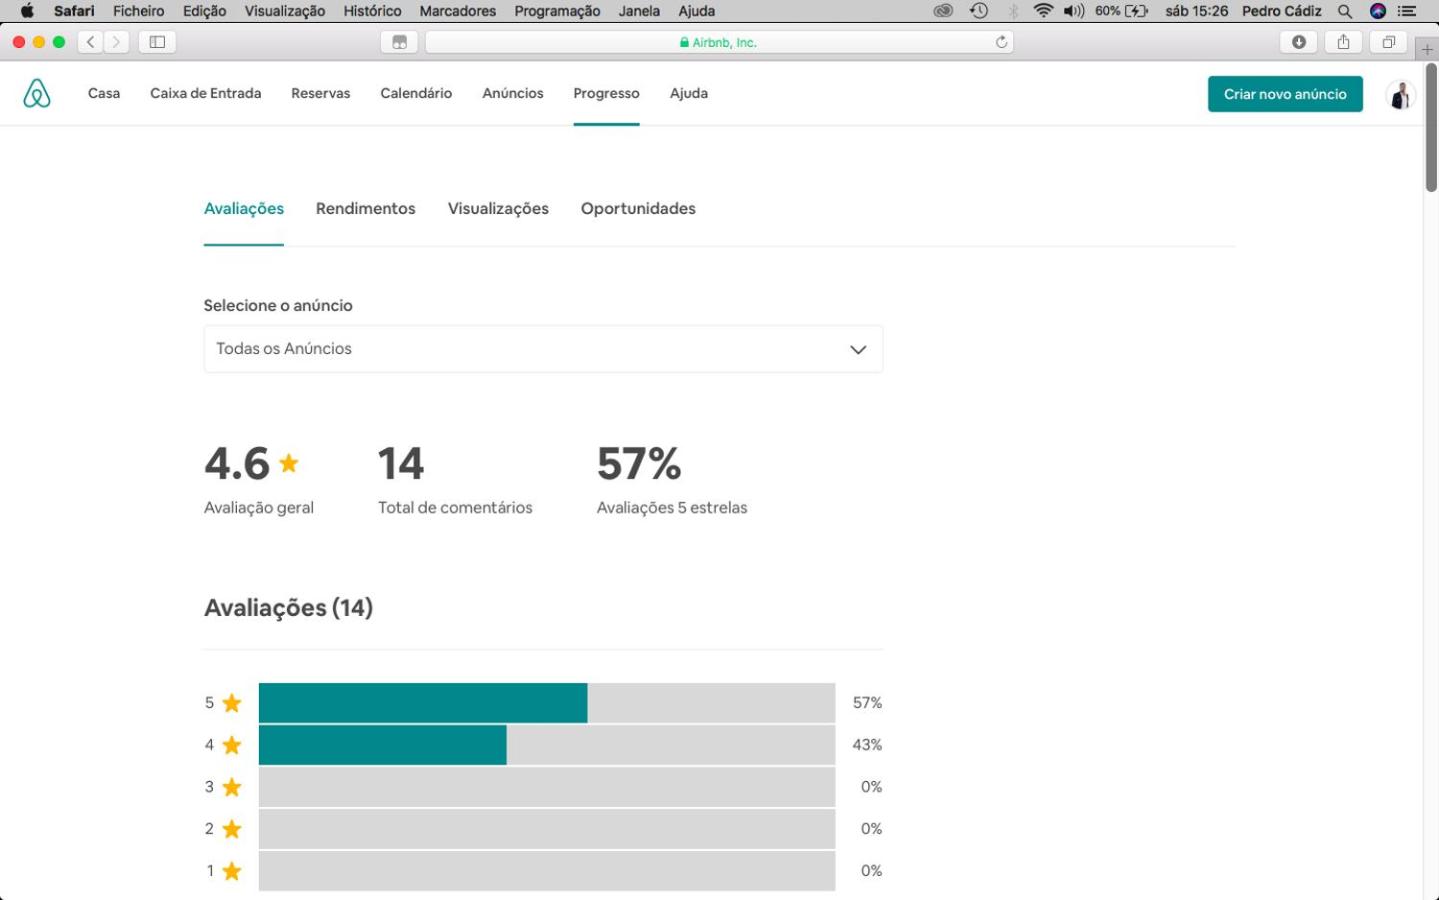
Task: Go back with Safari's back arrow
Action: point(91,42)
